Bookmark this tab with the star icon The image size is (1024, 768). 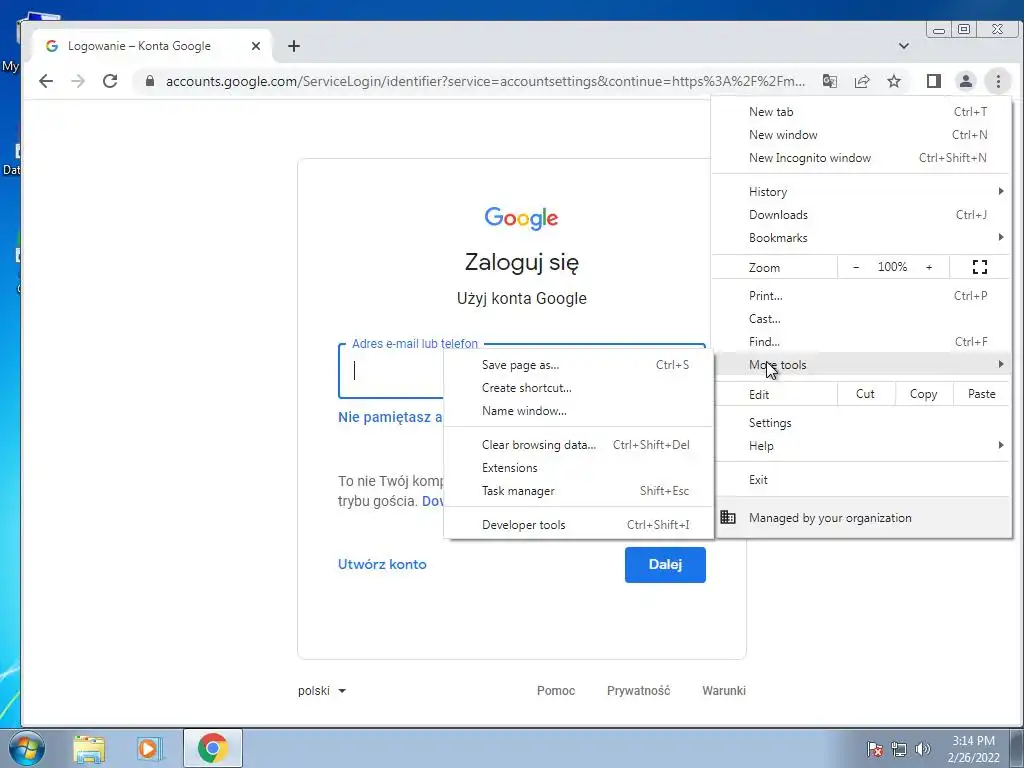(x=894, y=81)
